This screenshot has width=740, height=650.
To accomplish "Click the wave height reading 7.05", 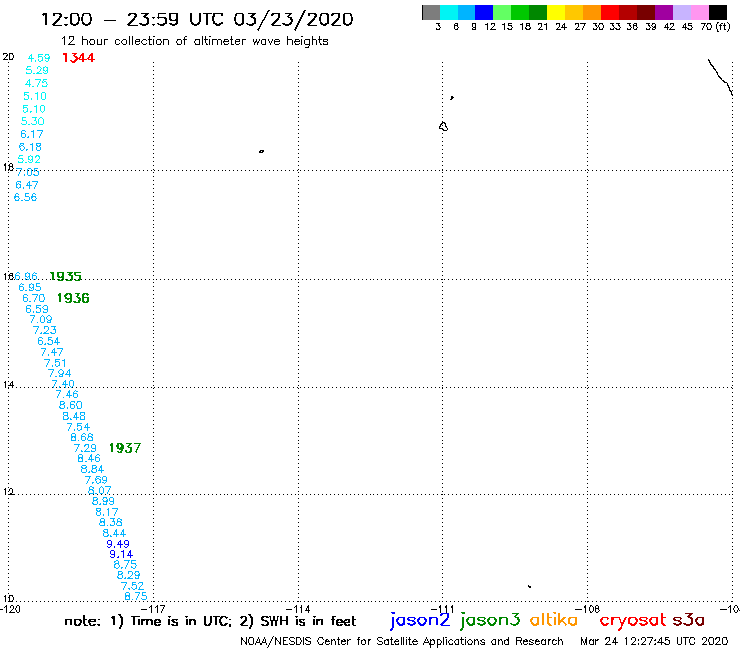I will tap(27, 172).
